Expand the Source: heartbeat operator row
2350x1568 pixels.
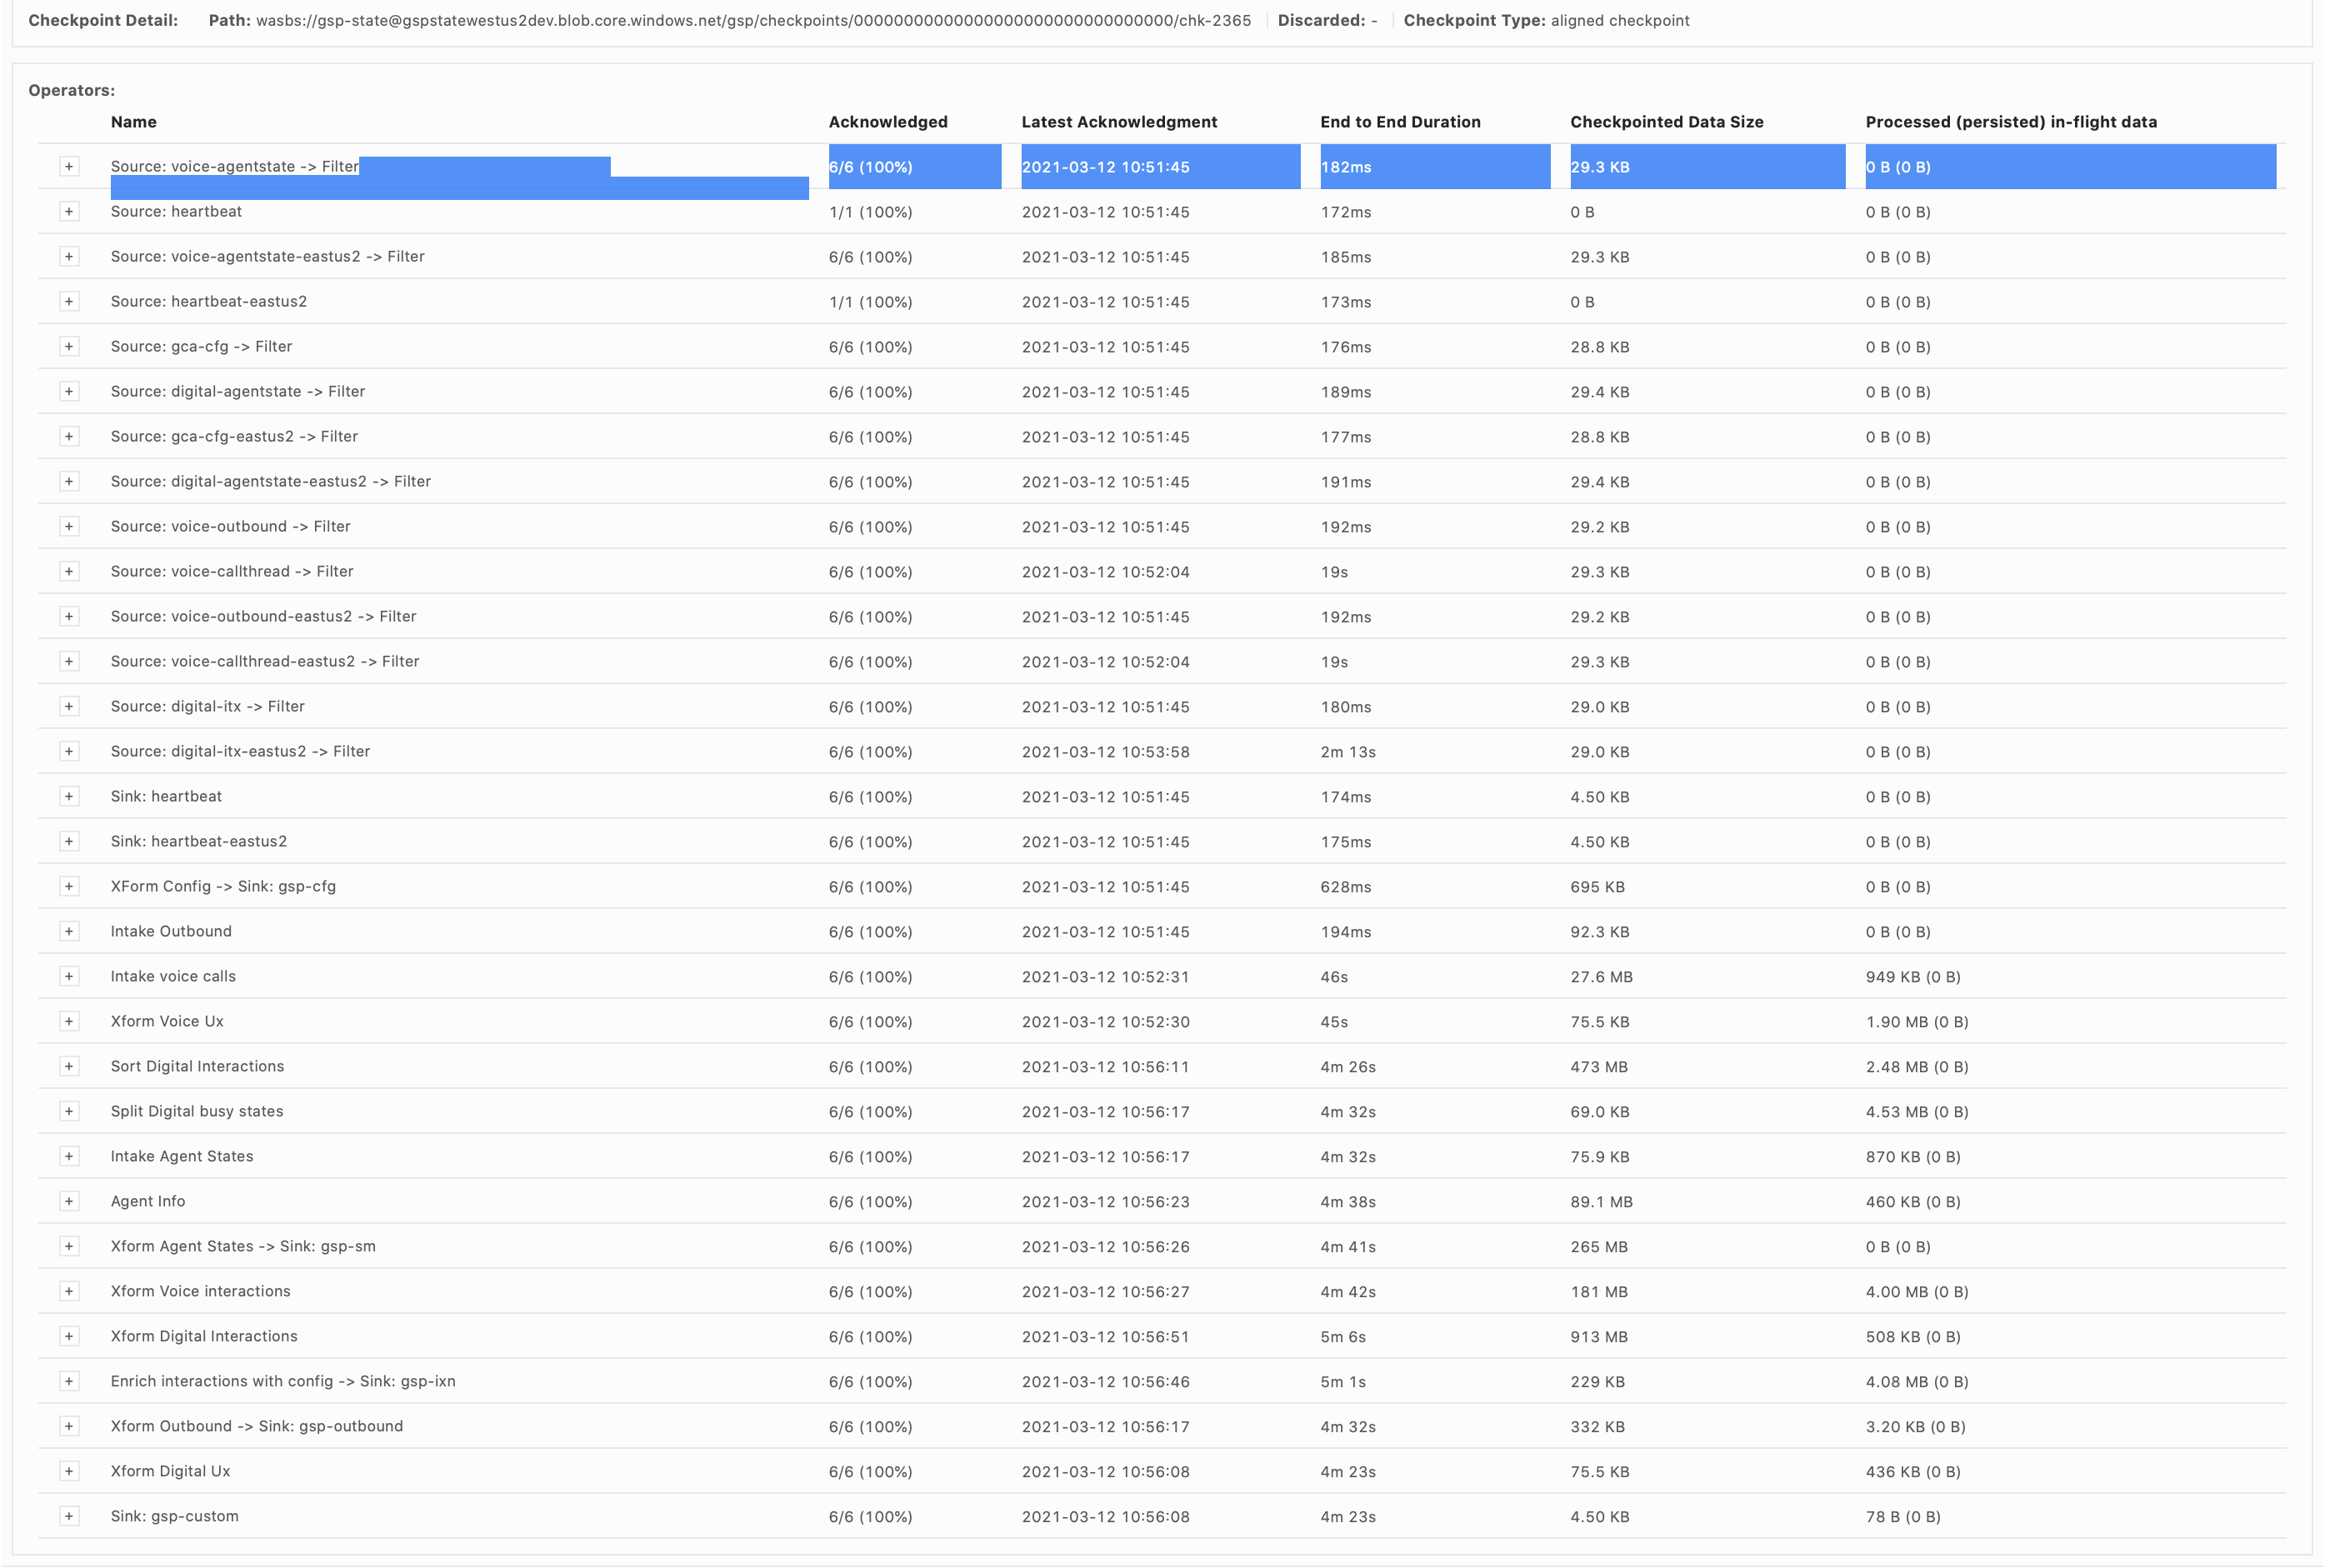coord(69,212)
